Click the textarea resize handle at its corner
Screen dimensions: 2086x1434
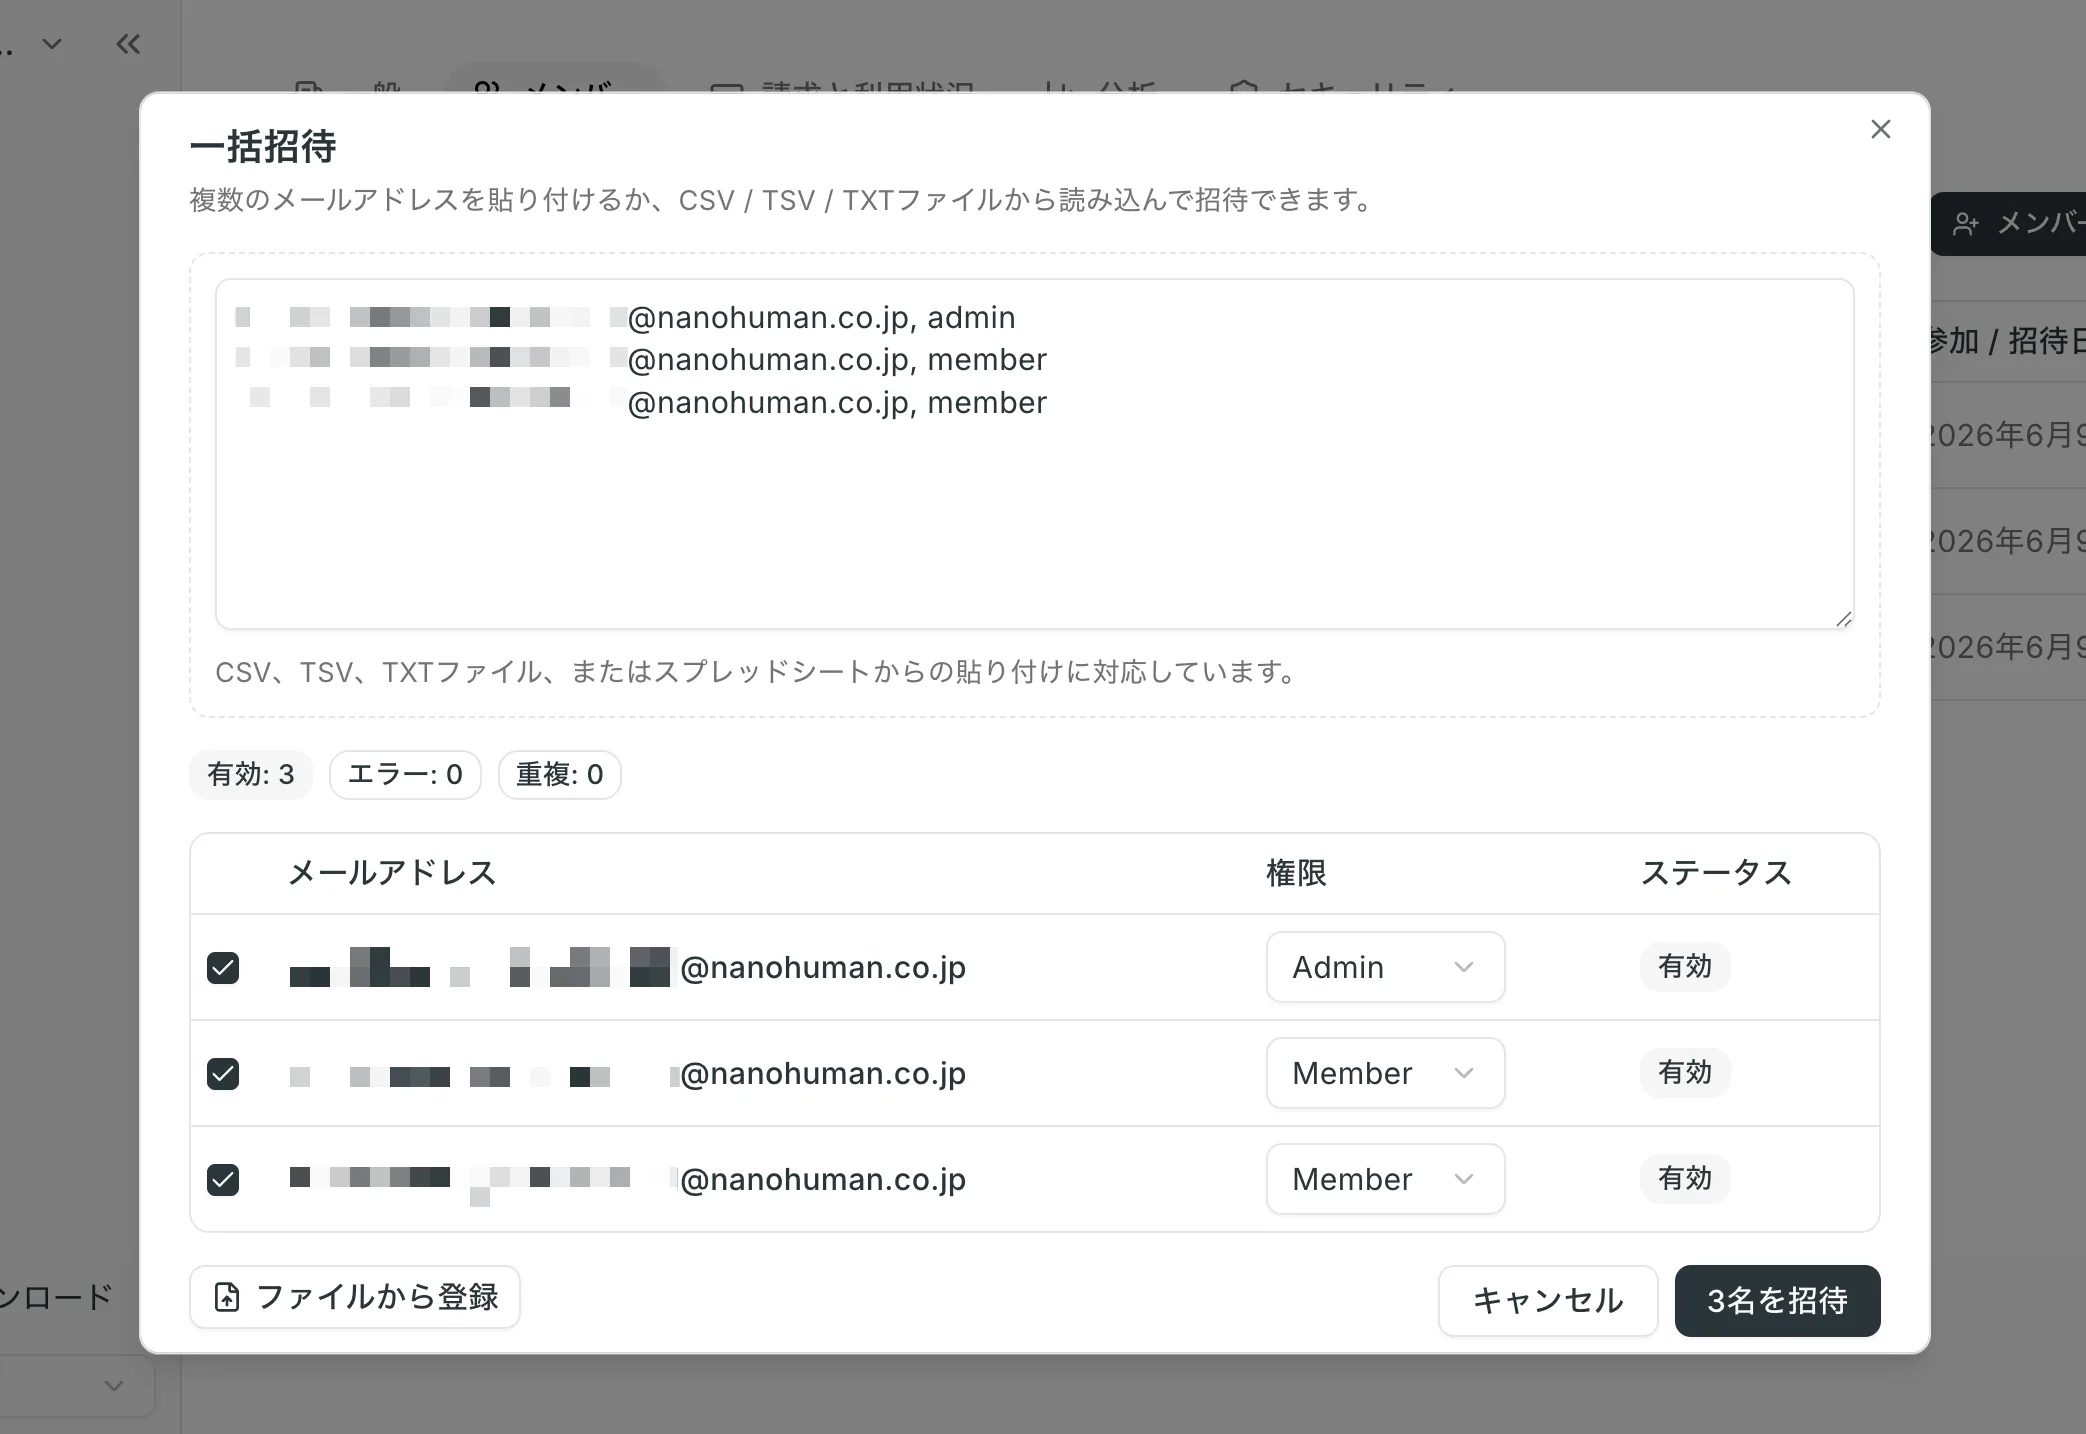click(1844, 619)
